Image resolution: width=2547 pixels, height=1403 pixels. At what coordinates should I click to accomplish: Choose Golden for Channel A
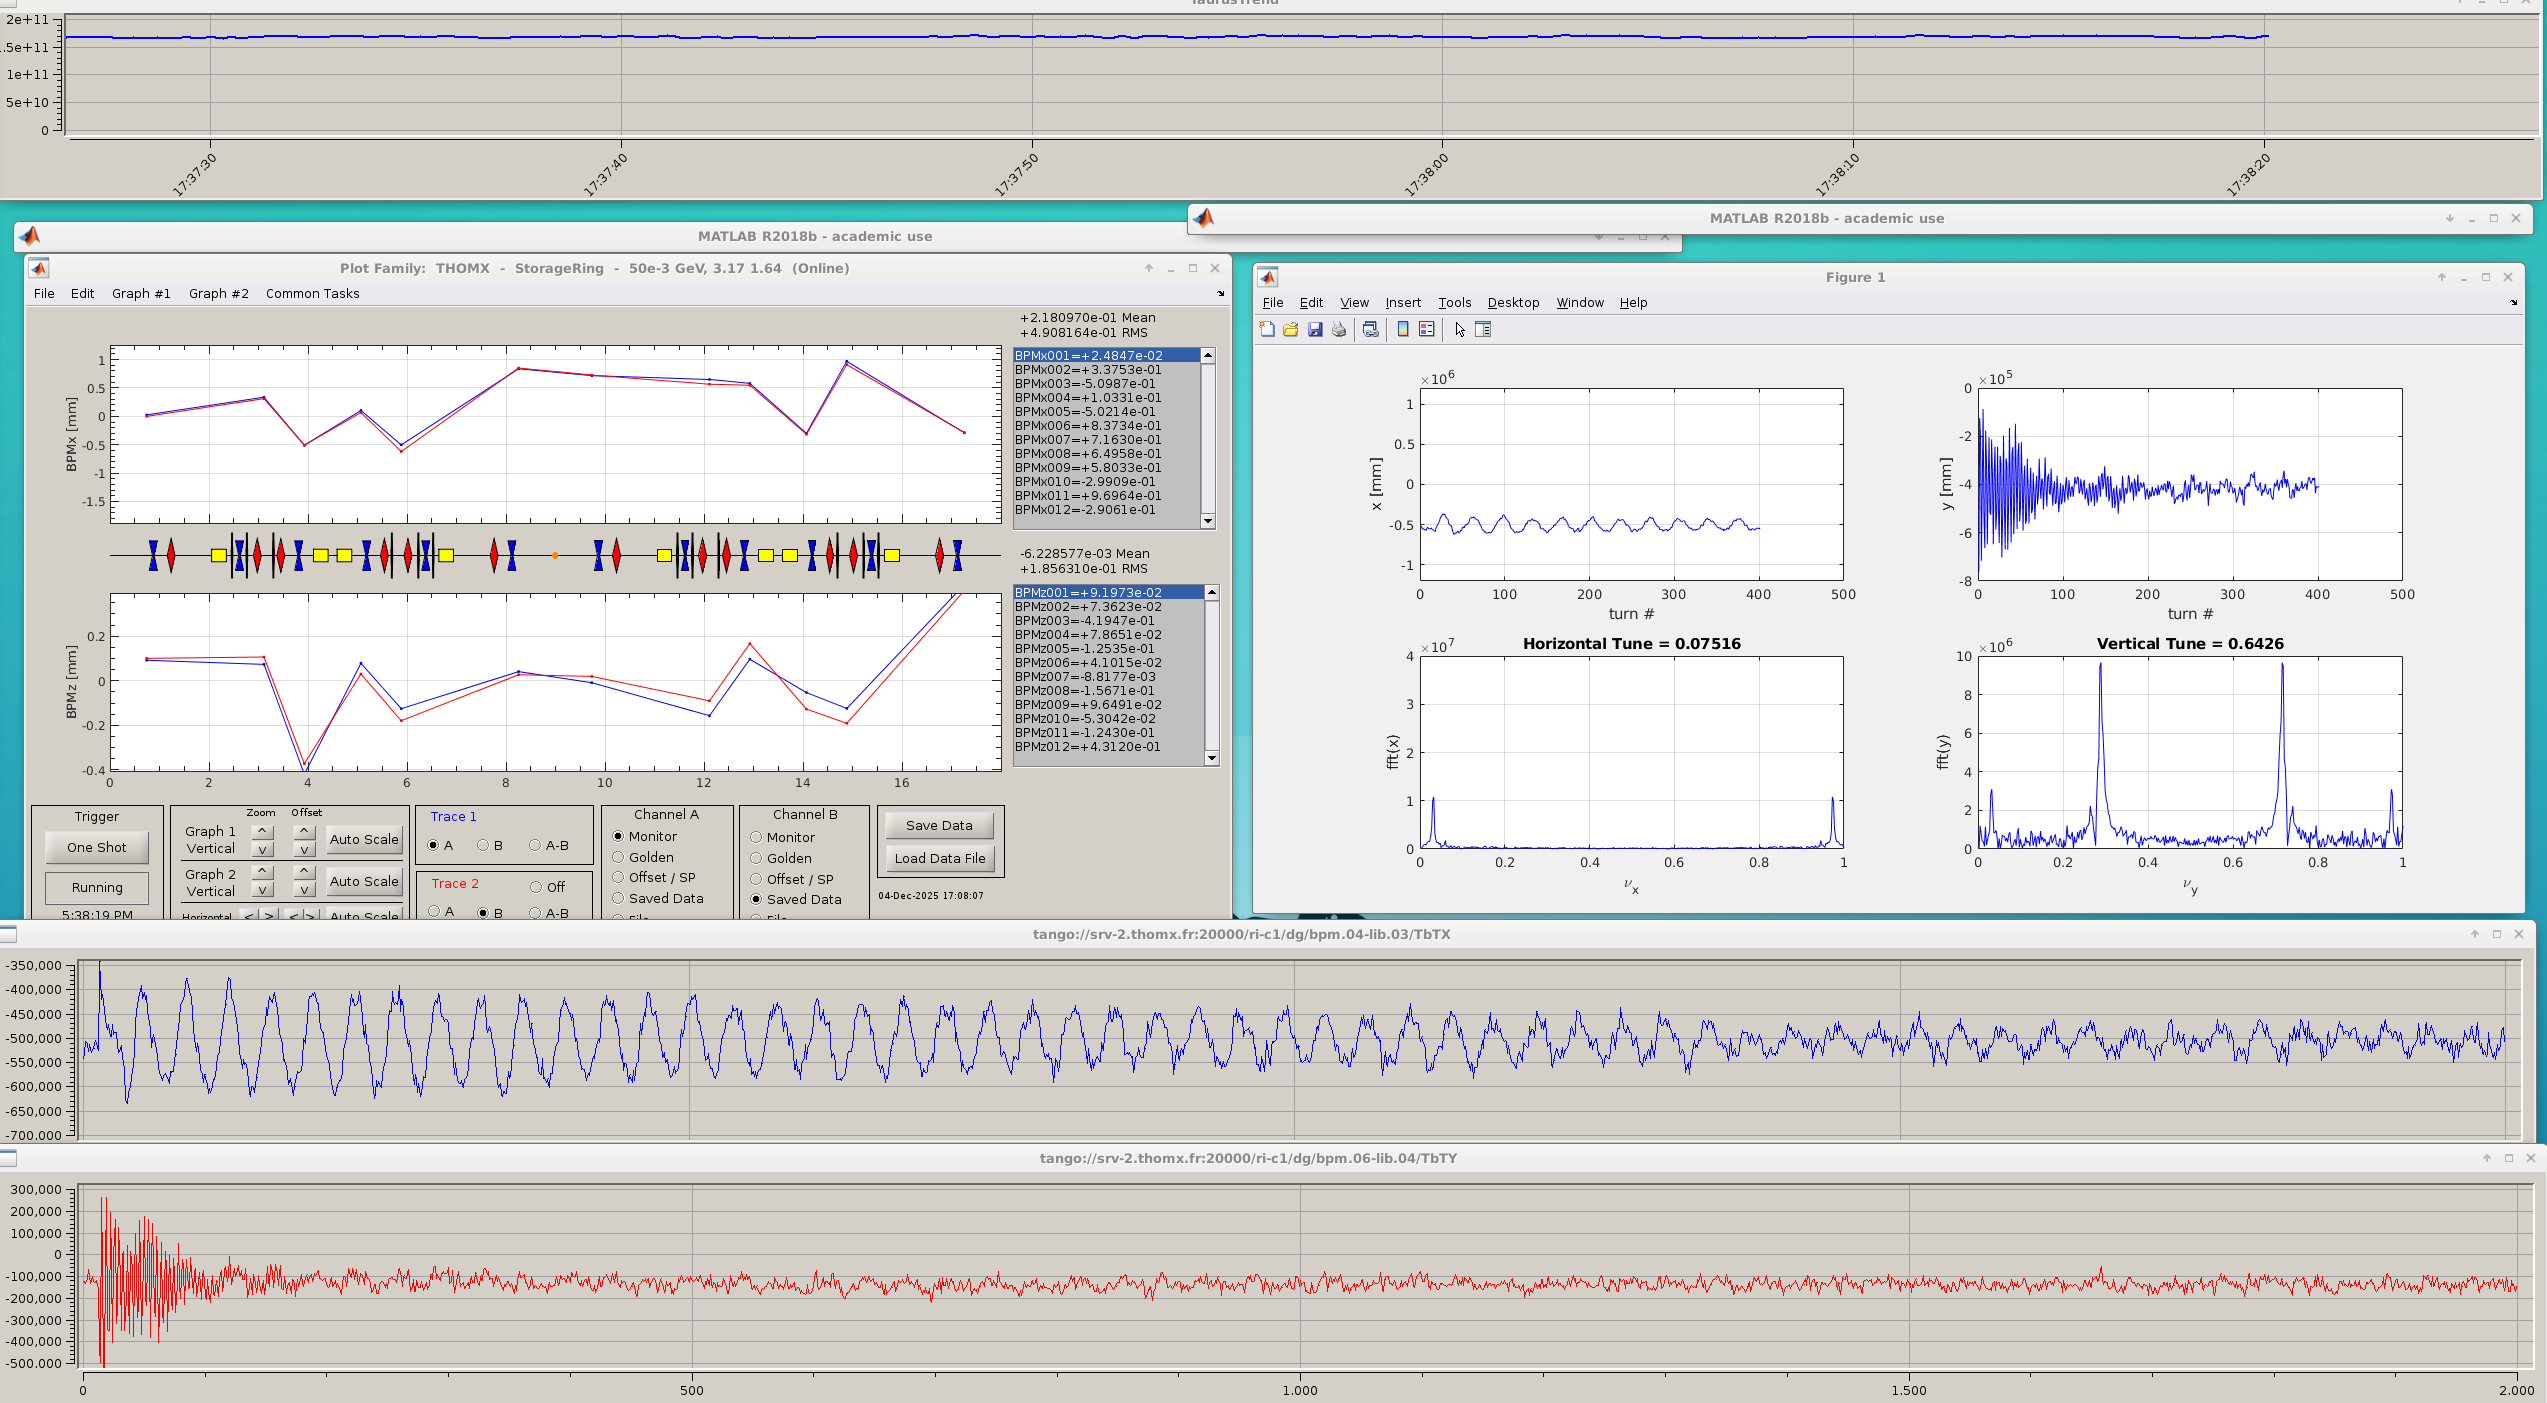point(619,858)
